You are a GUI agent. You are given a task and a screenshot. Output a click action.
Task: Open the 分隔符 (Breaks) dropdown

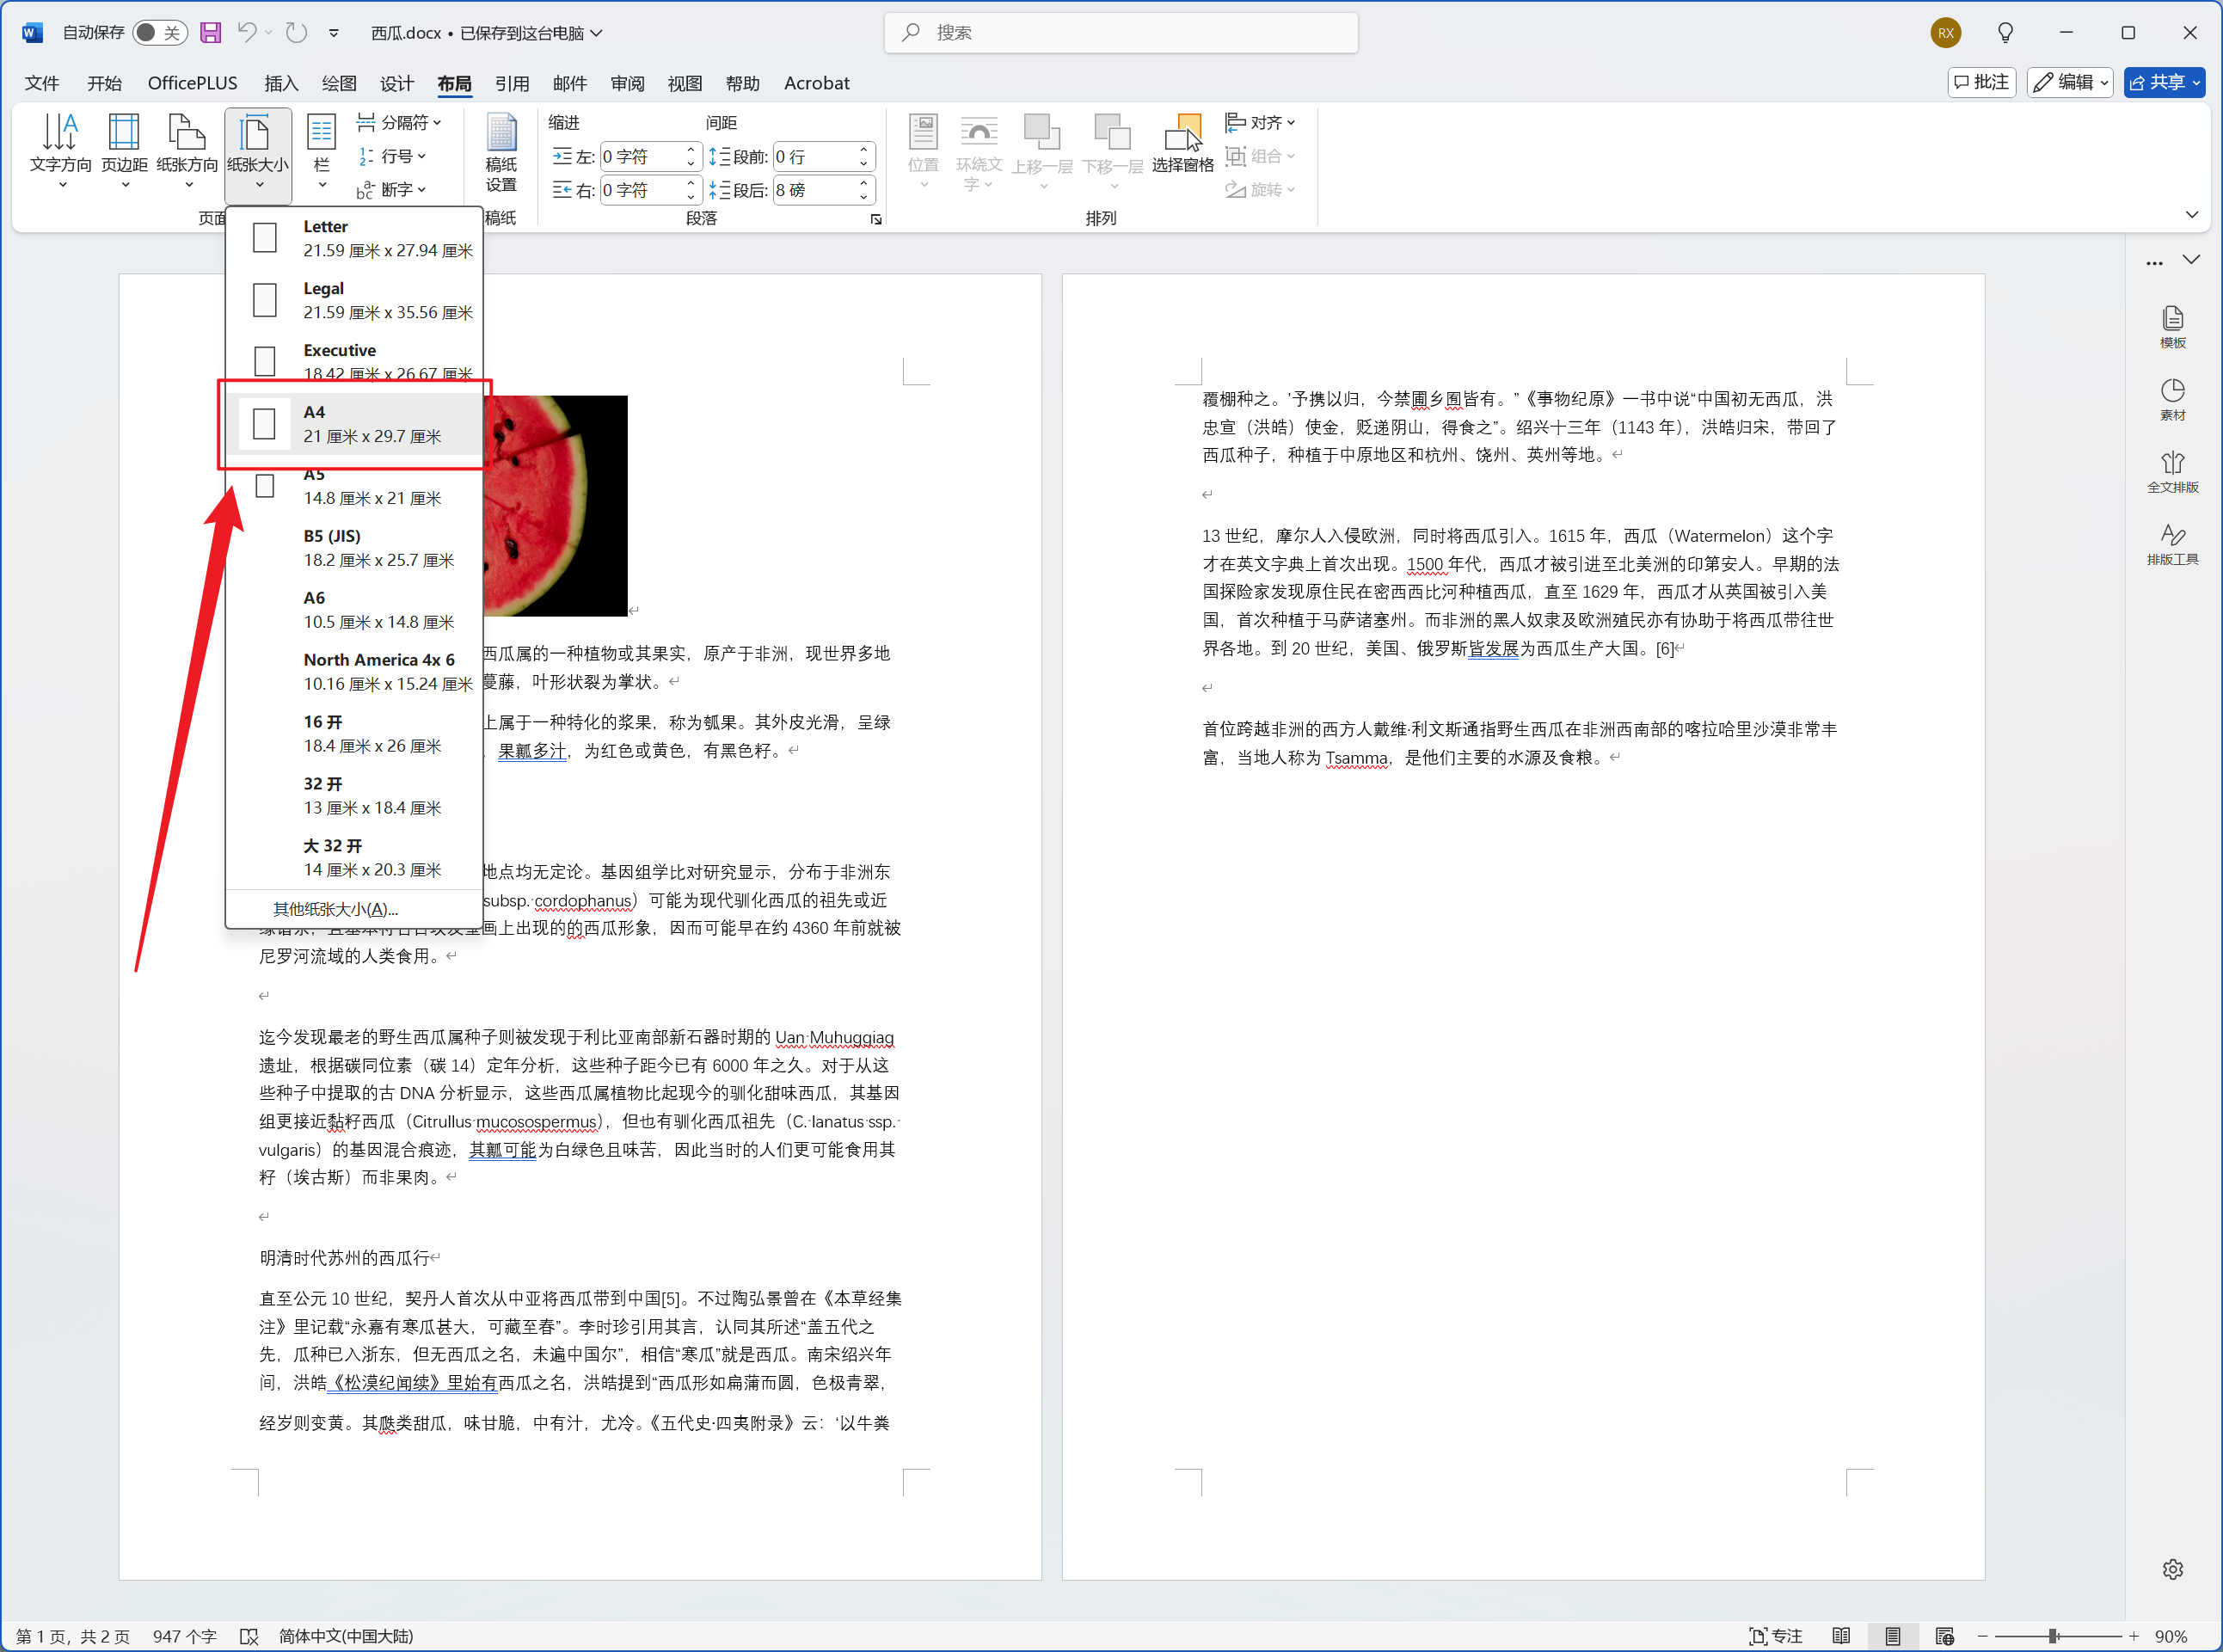[399, 121]
